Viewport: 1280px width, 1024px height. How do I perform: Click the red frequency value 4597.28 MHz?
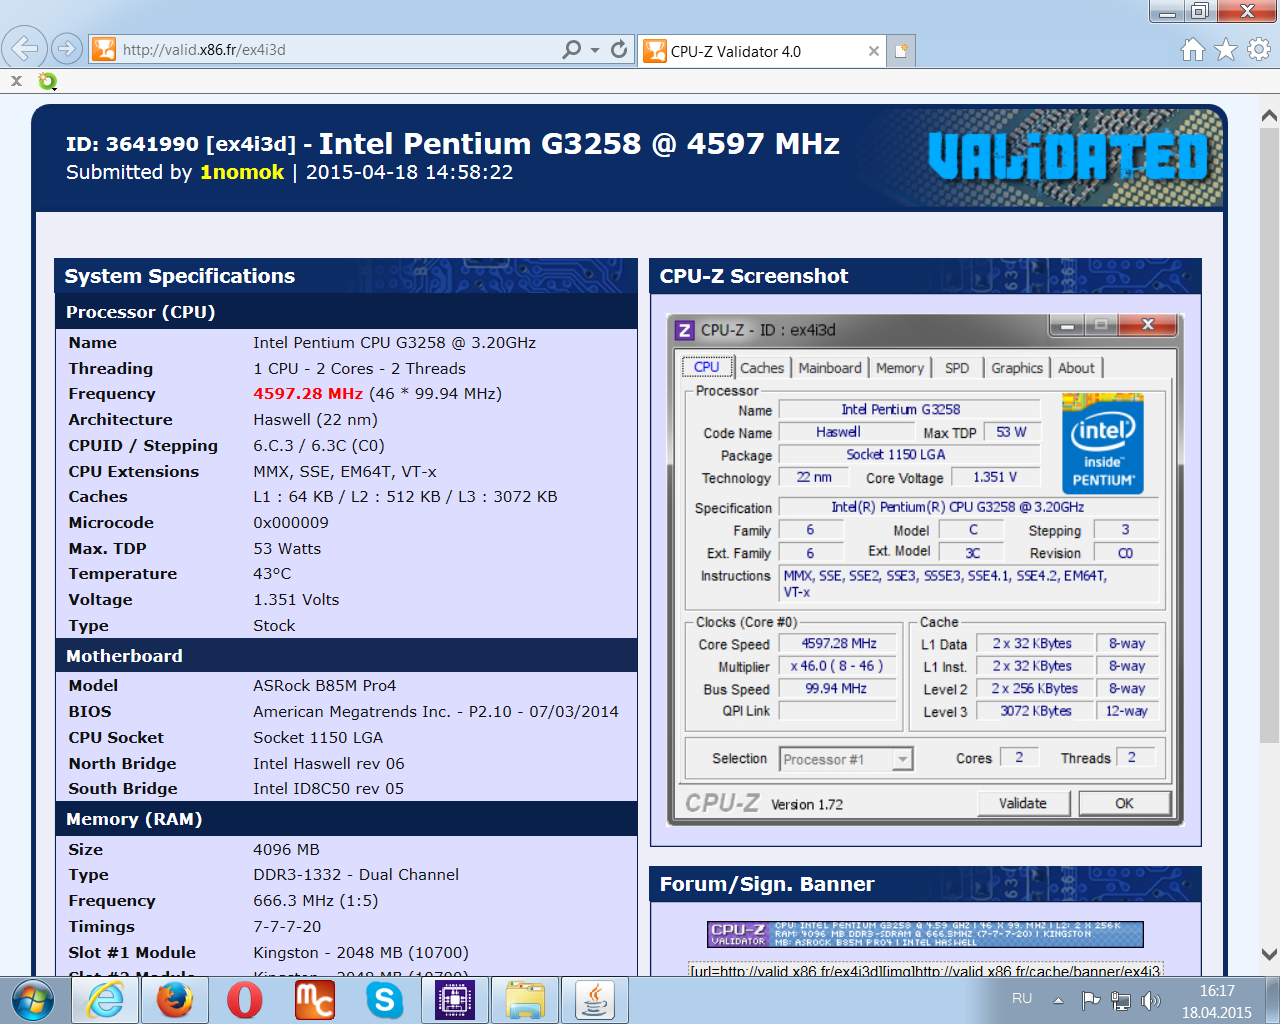click(x=308, y=394)
